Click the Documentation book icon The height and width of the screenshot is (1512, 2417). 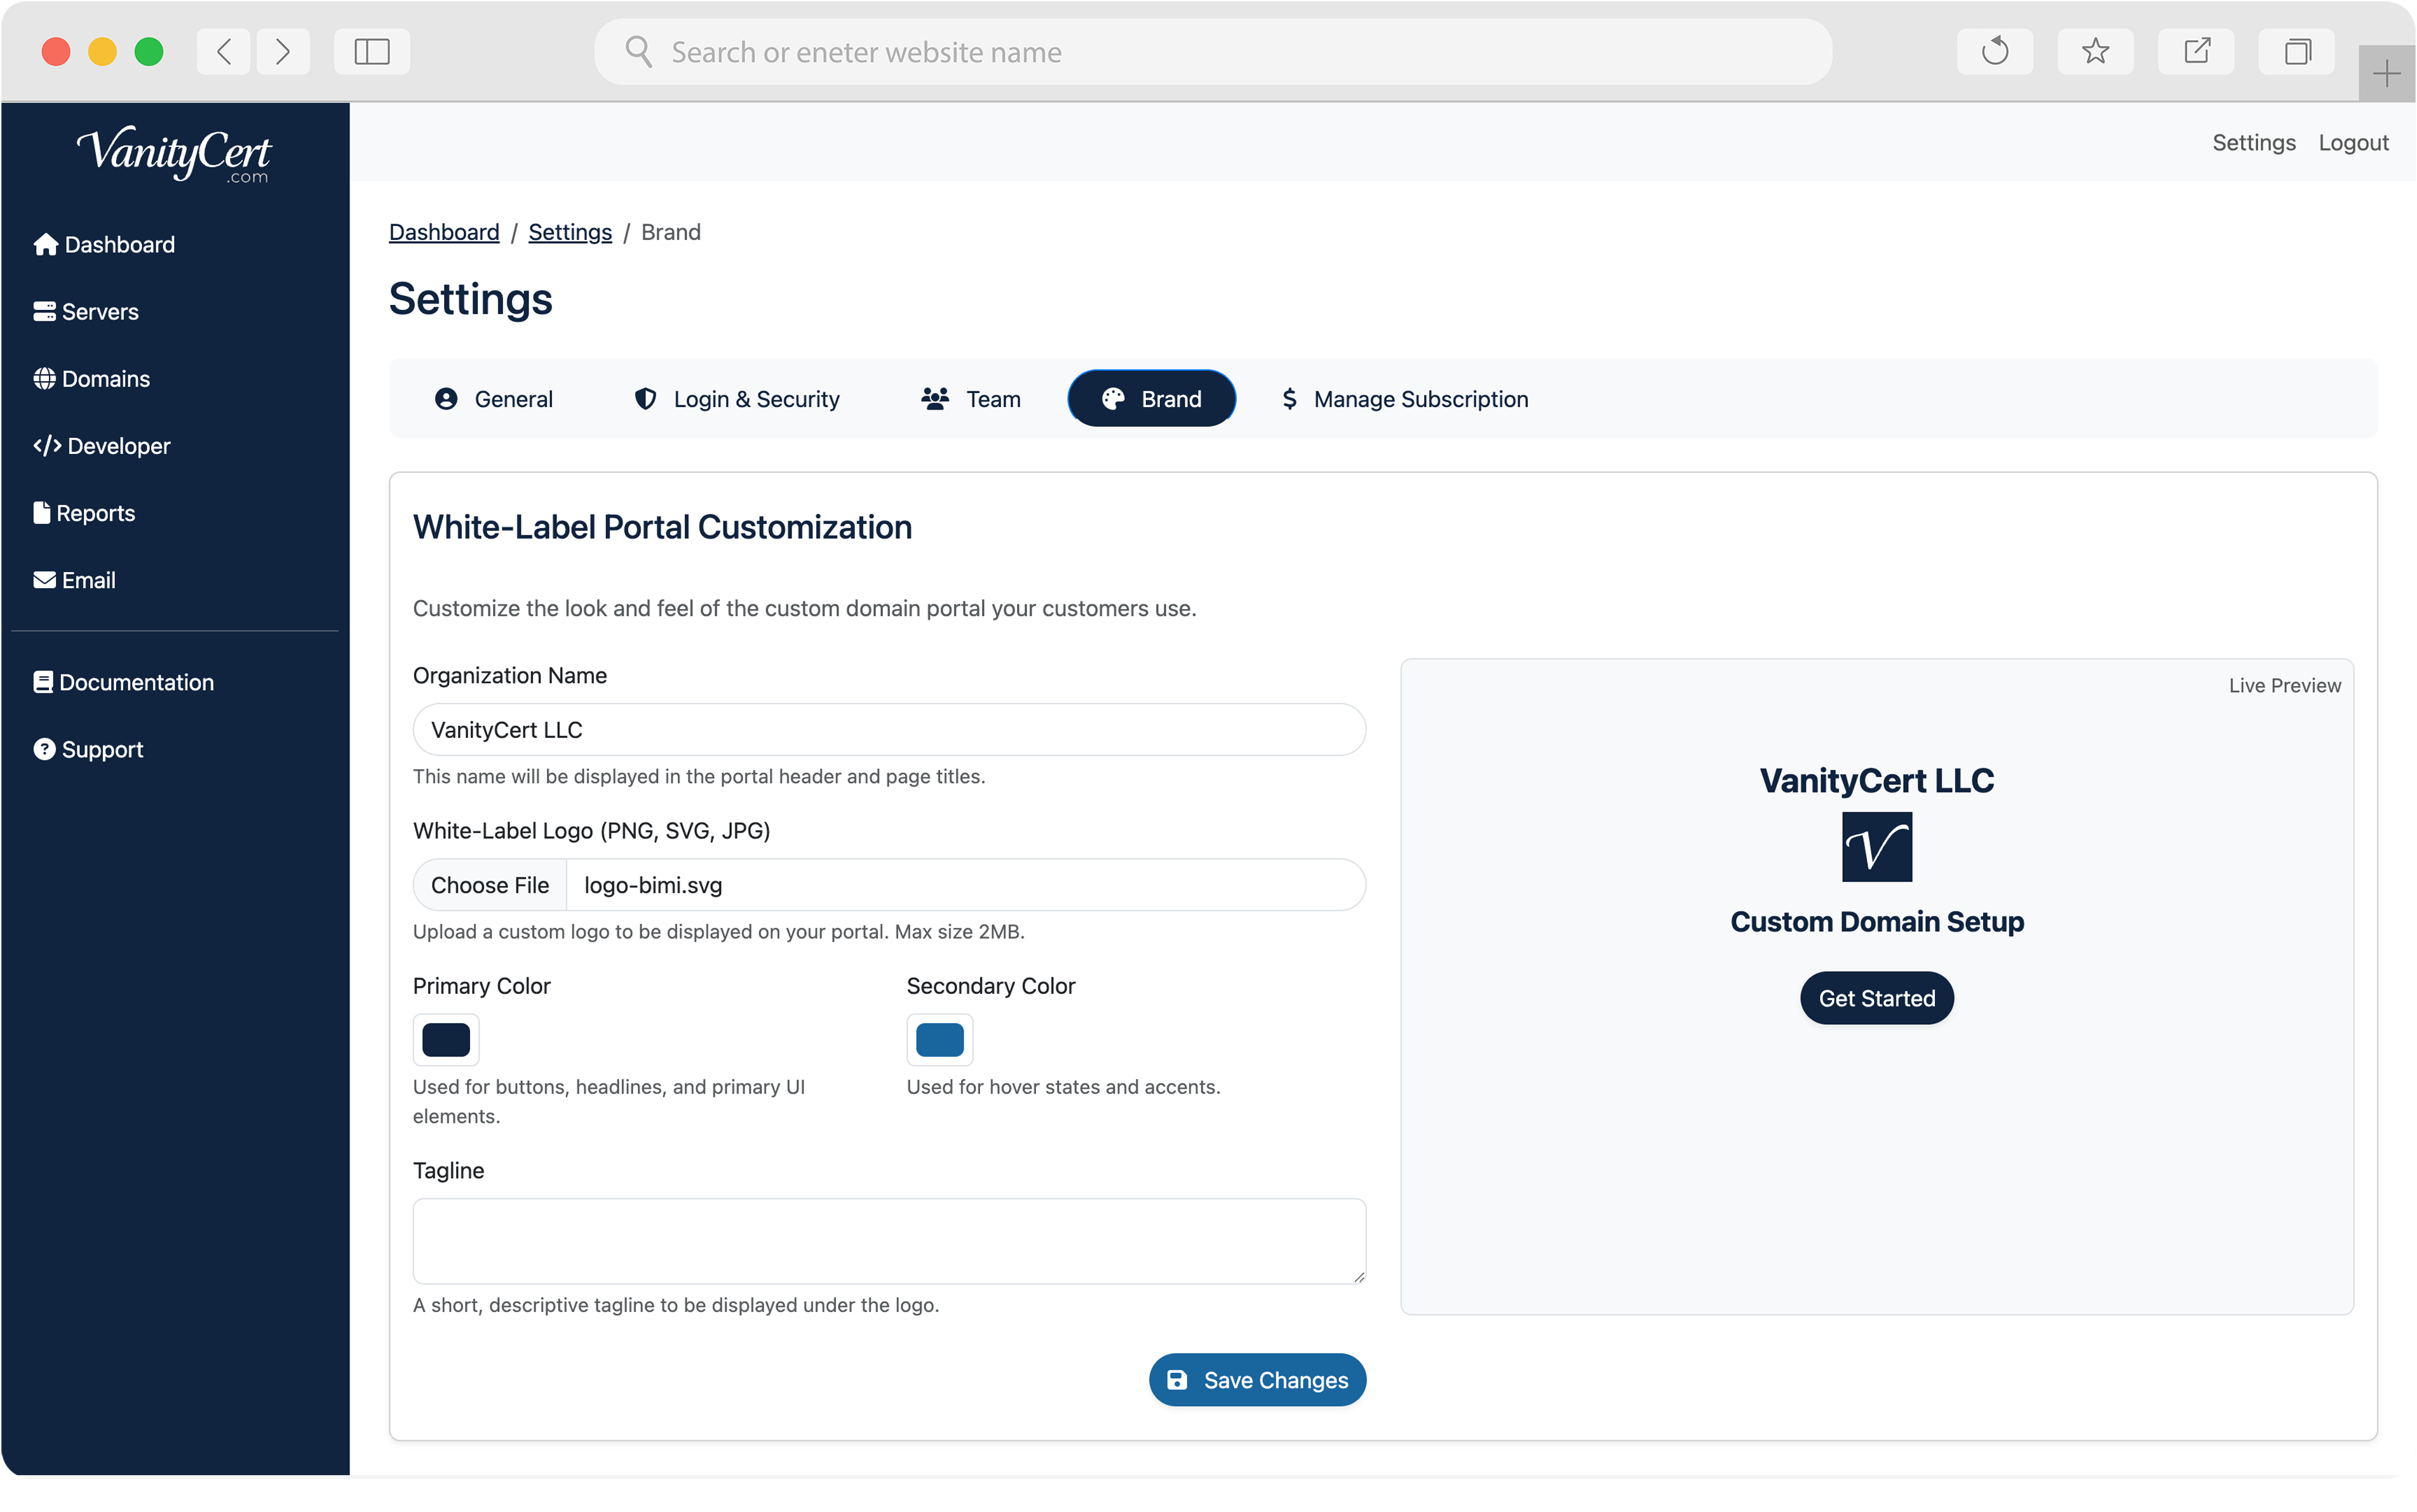point(43,682)
